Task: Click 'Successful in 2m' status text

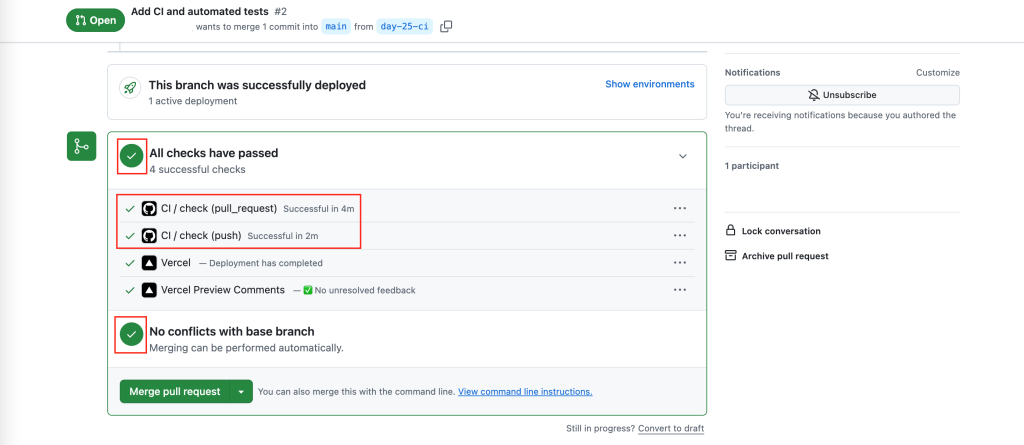Action: [283, 236]
